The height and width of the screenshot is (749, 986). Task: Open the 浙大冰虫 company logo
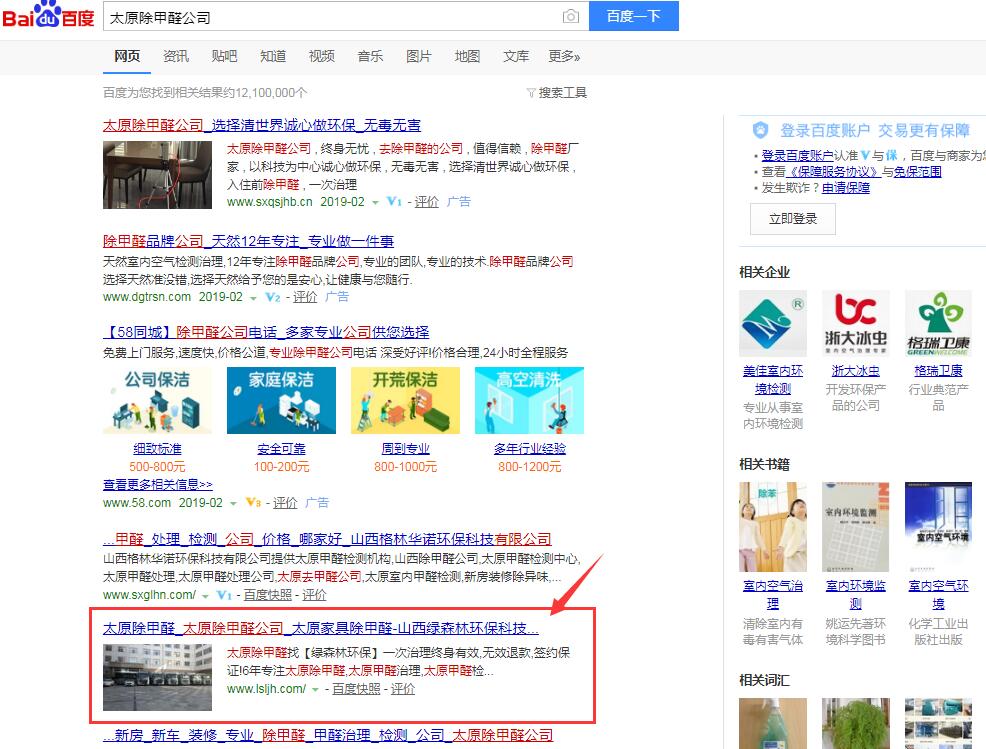pyautogui.click(x=855, y=324)
